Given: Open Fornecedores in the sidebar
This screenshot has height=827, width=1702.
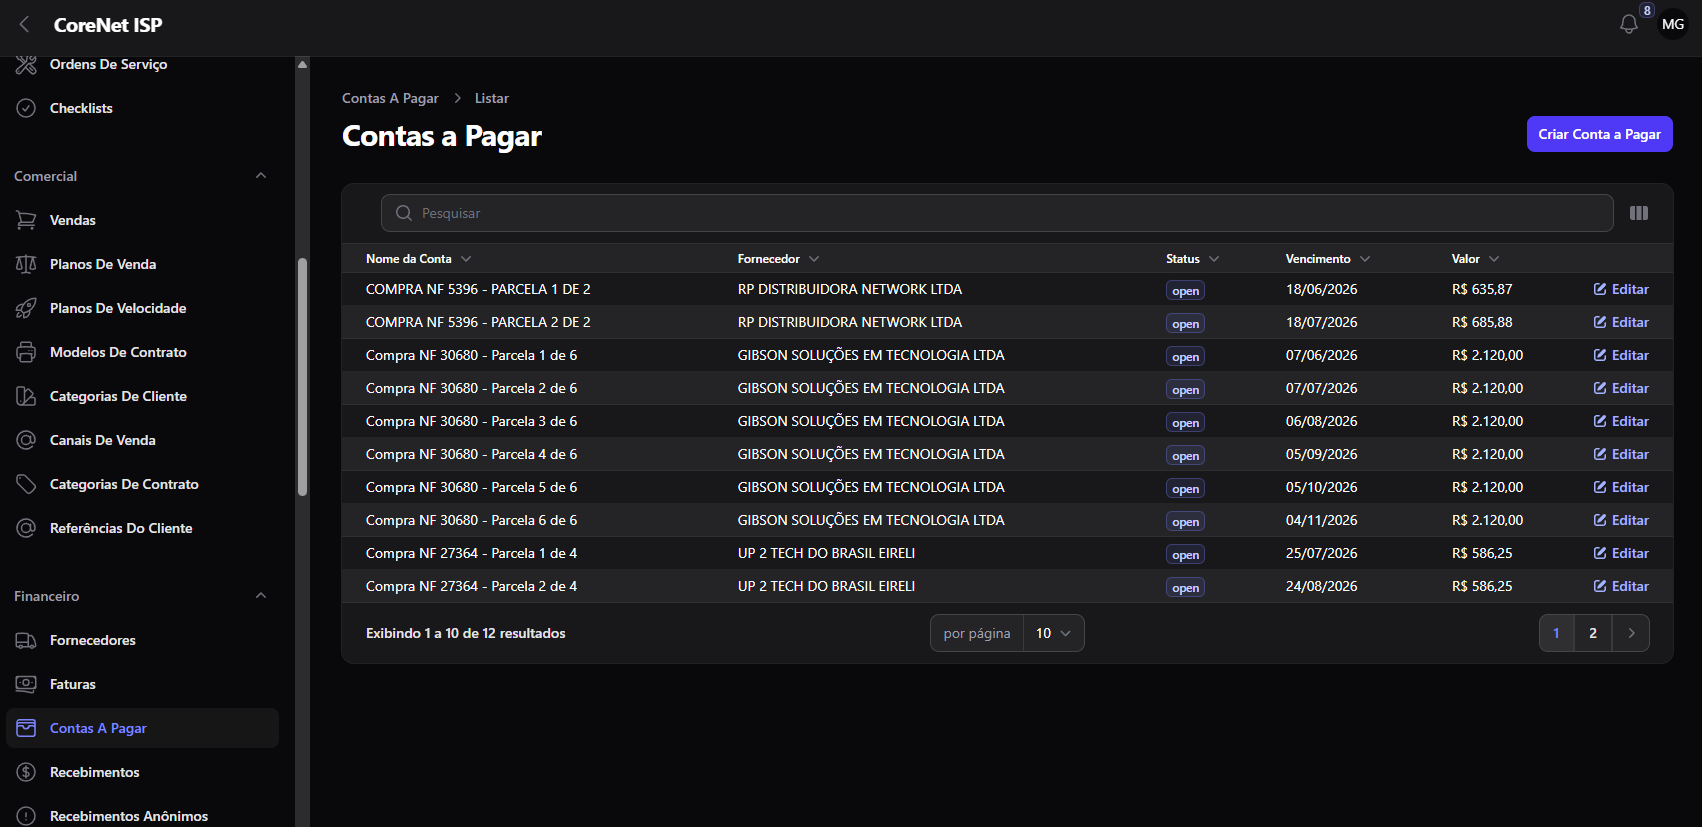Looking at the screenshot, I should coord(142,640).
